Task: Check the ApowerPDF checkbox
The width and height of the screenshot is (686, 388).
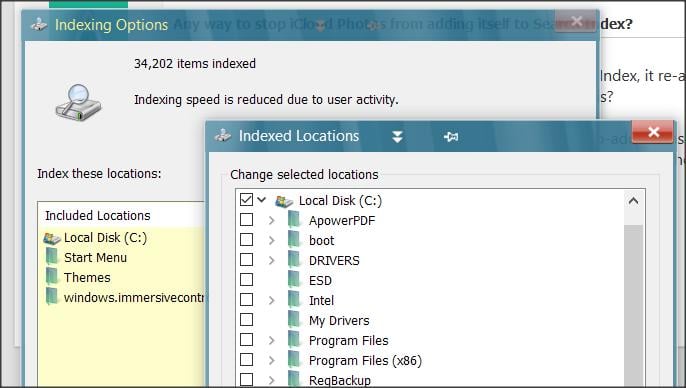Action: coord(246,220)
